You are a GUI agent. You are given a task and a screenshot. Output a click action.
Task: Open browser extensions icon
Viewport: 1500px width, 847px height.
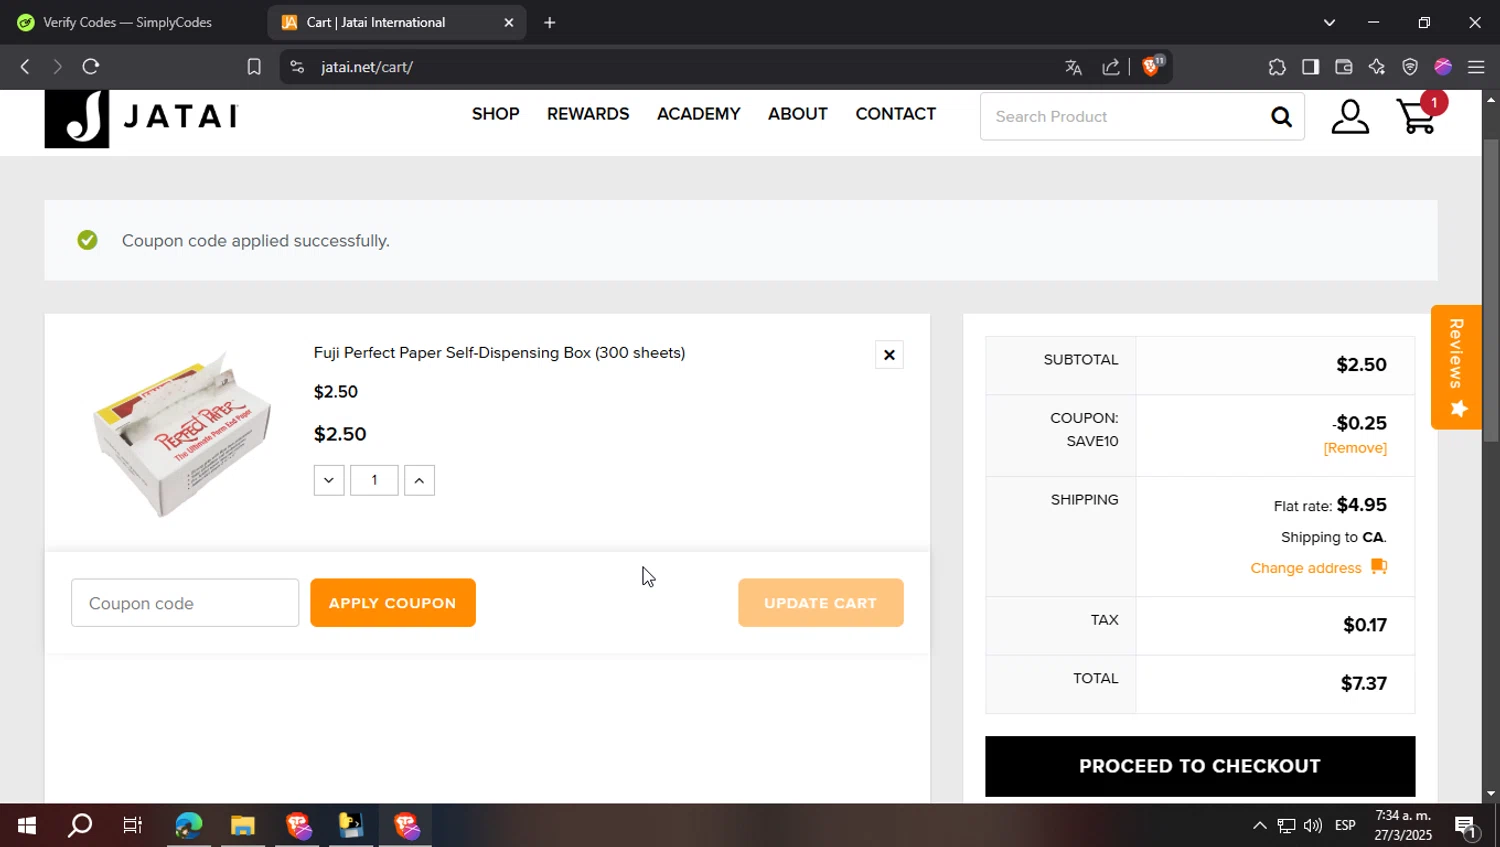(x=1277, y=67)
